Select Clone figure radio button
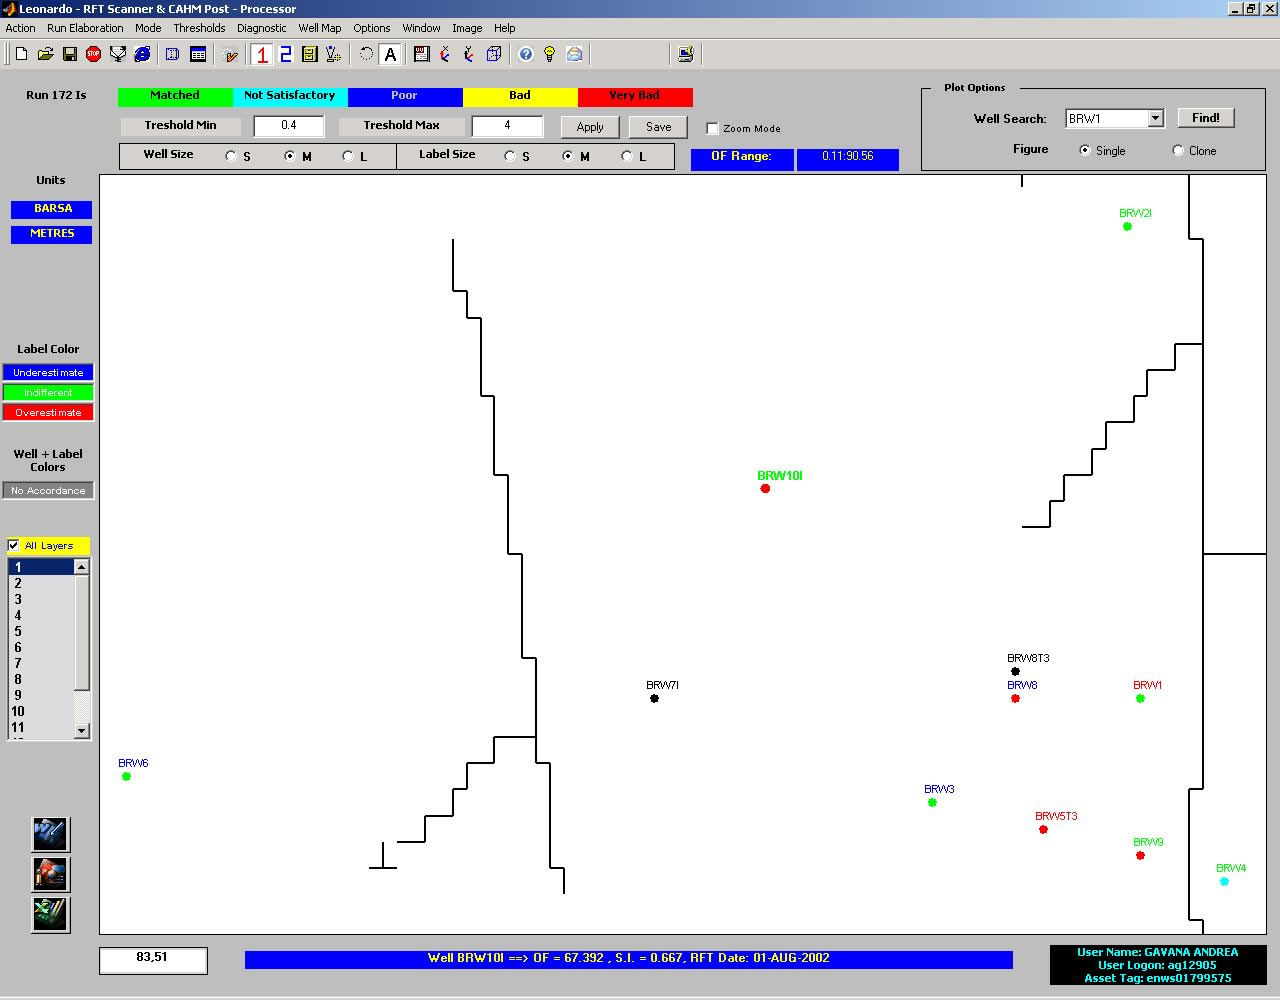Image resolution: width=1280 pixels, height=1000 pixels. pos(1178,151)
